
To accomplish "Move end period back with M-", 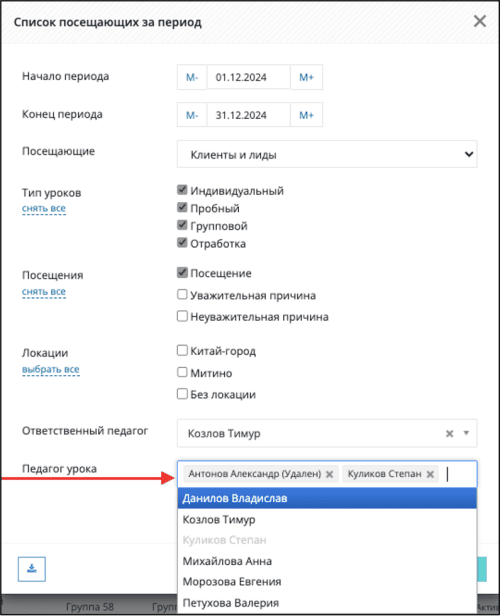I will click(x=192, y=115).
